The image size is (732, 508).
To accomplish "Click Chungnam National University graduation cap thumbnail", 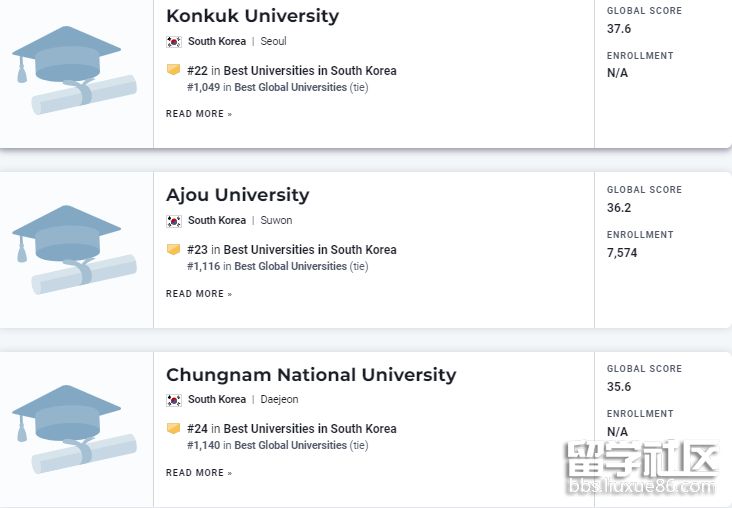I will [74, 429].
